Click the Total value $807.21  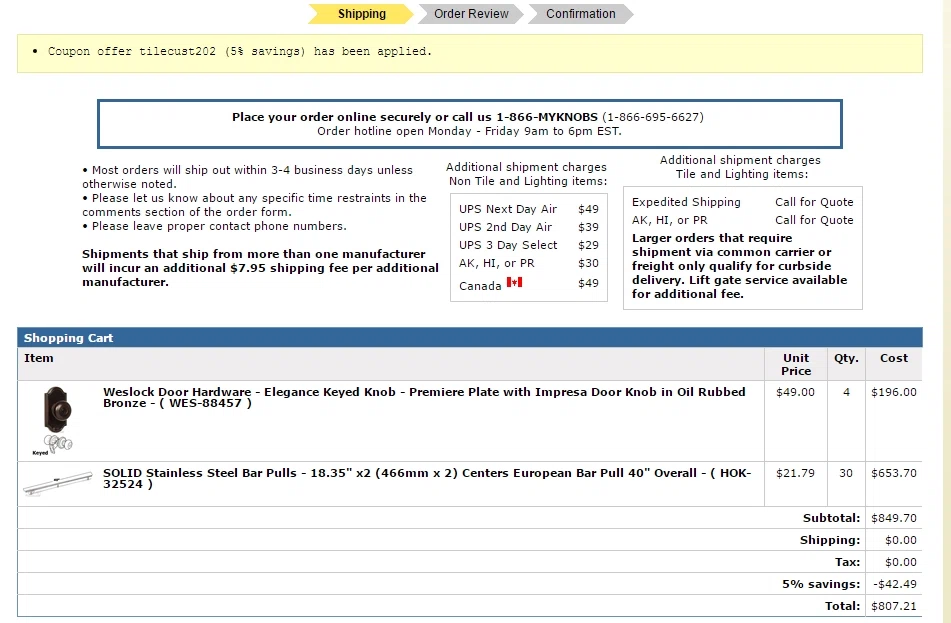pos(894,606)
